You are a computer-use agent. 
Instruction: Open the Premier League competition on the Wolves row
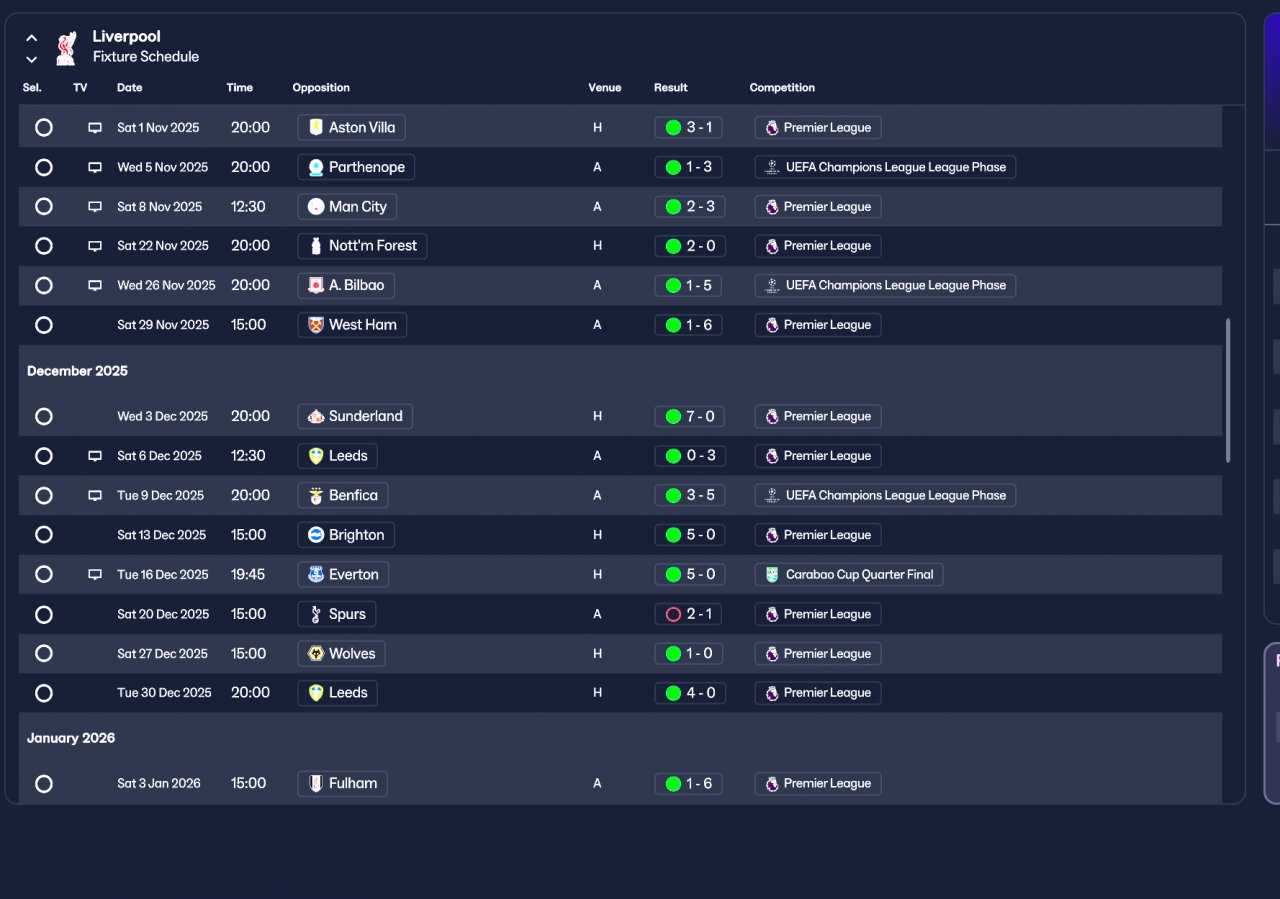pos(818,654)
